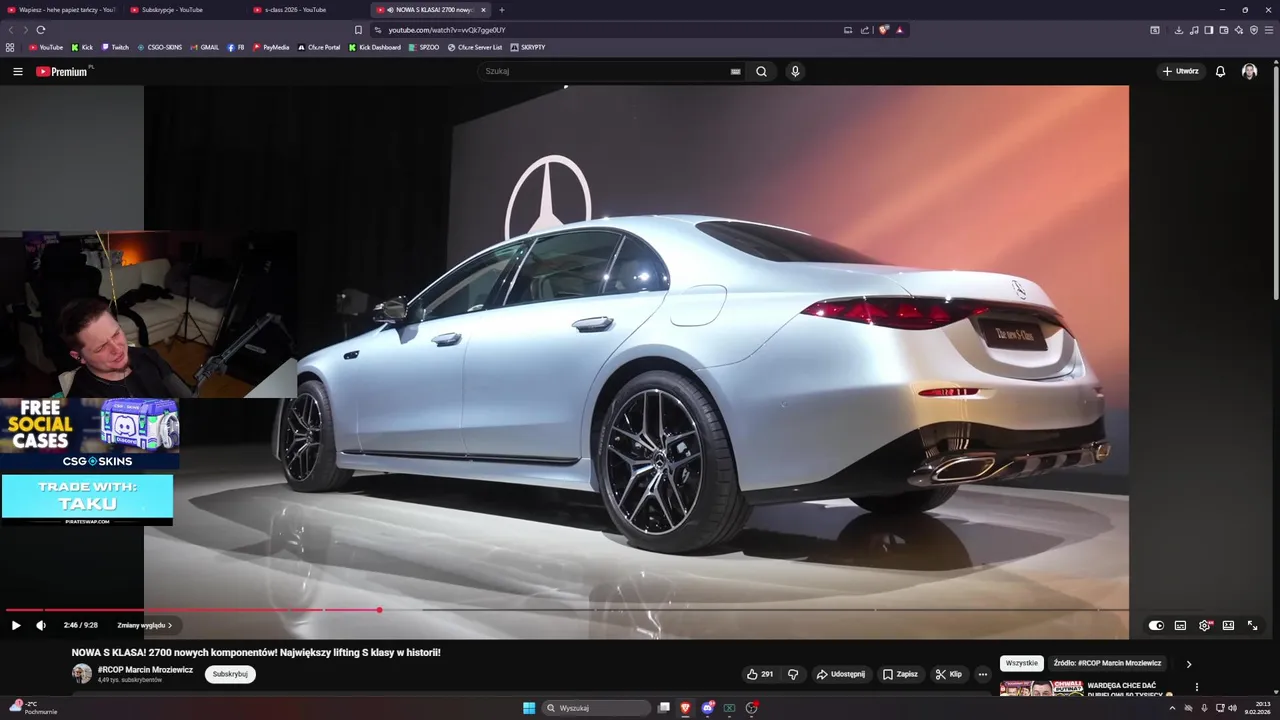Screen dimensions: 1280x720
Task: Switch to theater mode icon
Action: coord(1228,625)
